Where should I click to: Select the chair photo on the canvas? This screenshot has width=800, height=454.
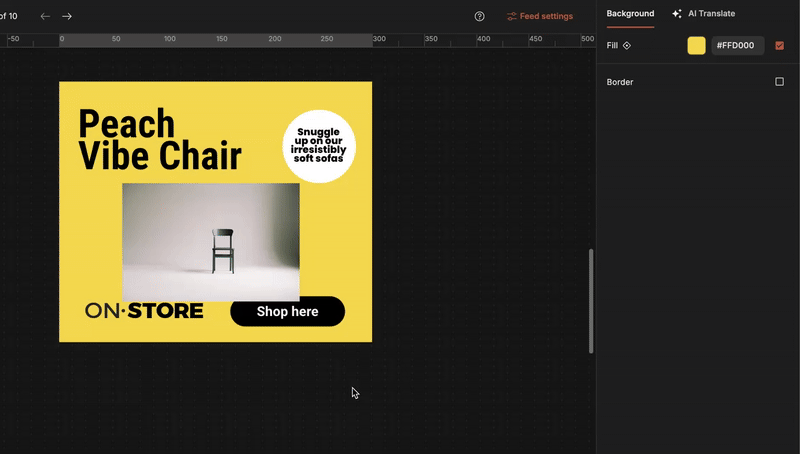pyautogui.click(x=210, y=242)
